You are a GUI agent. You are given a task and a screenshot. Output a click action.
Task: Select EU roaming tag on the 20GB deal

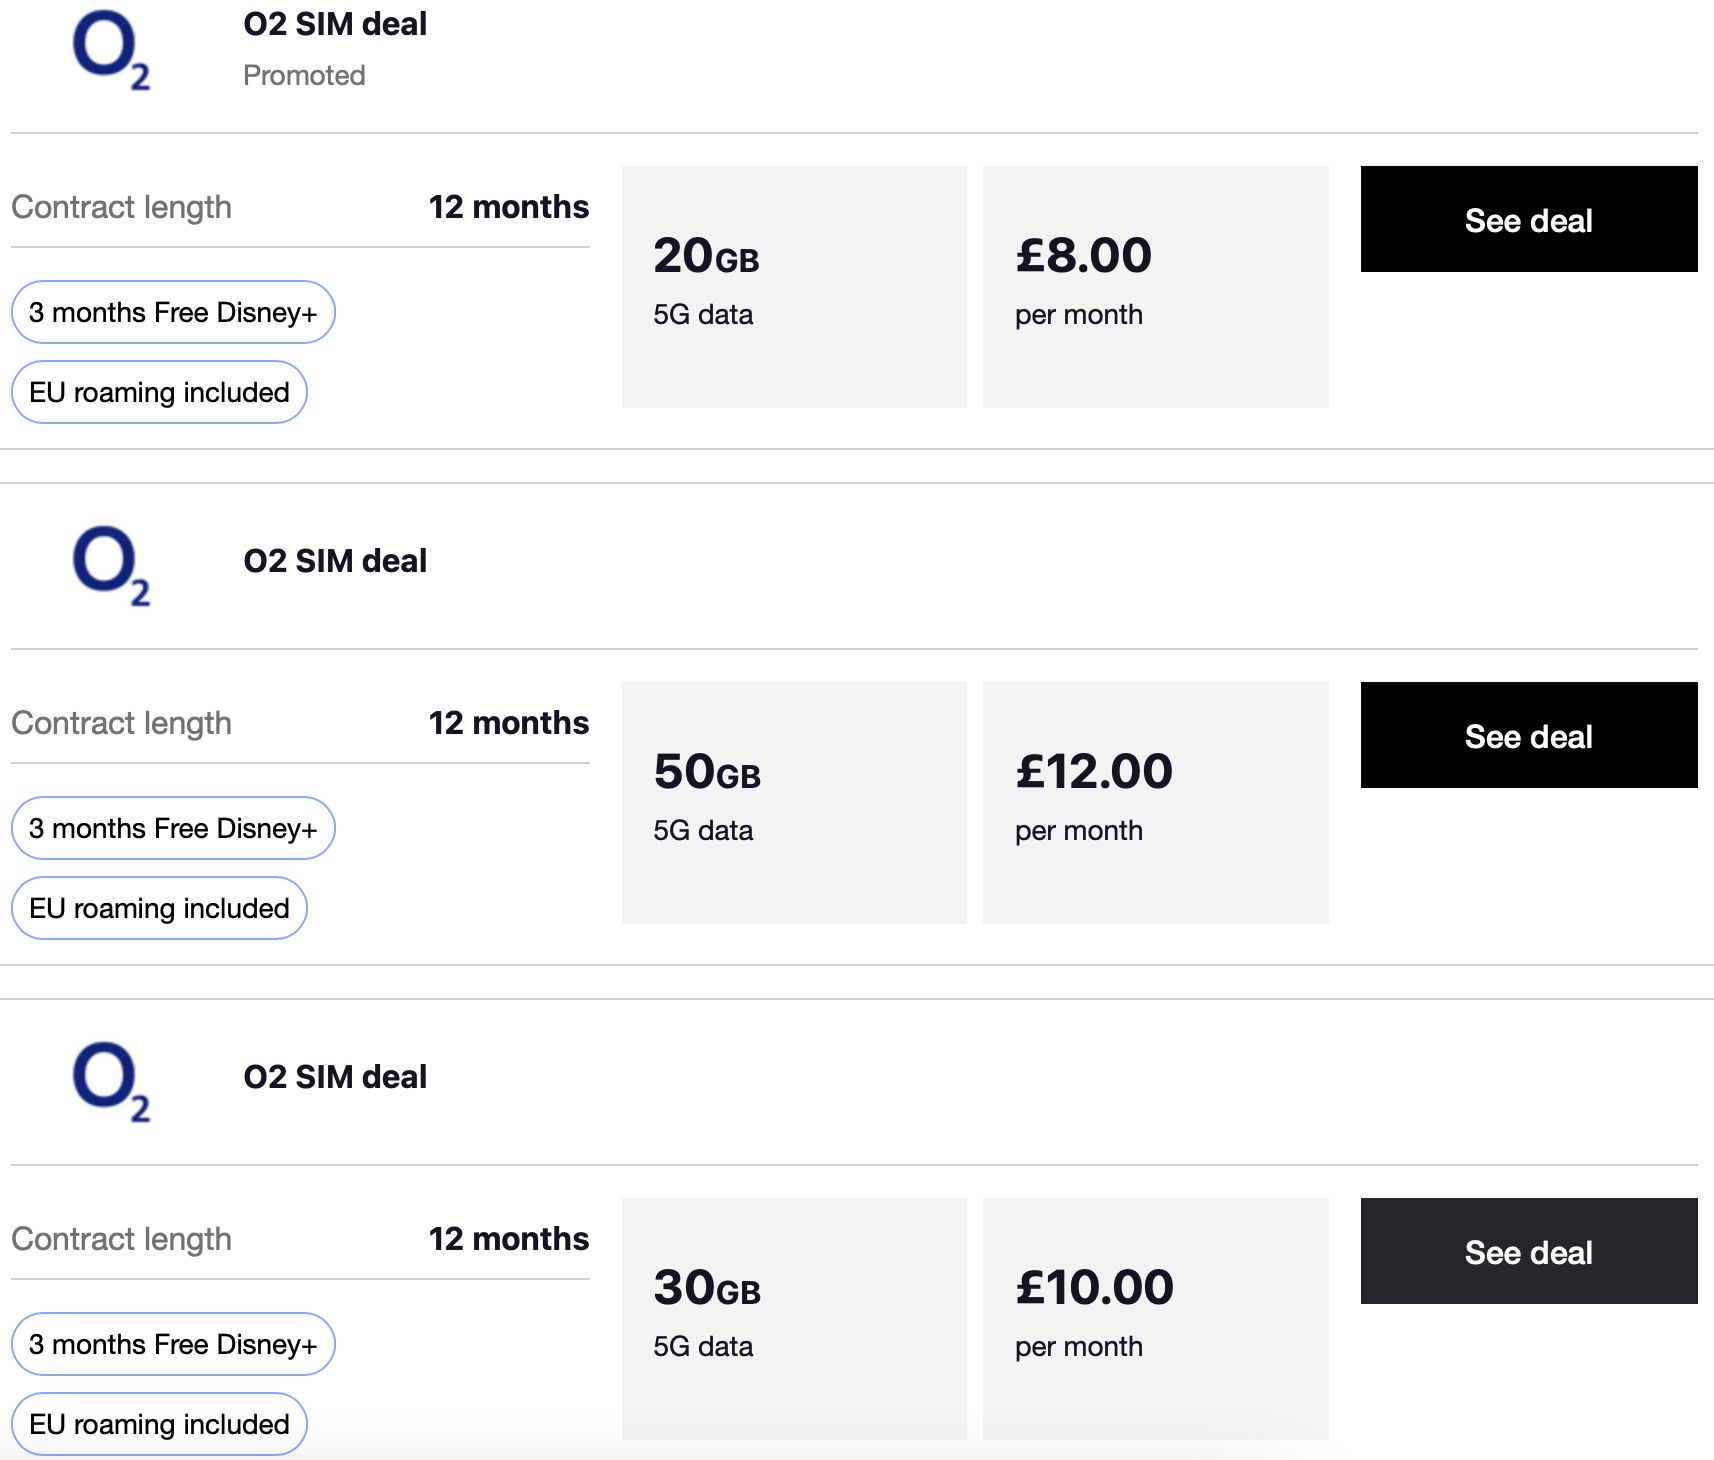coord(159,392)
